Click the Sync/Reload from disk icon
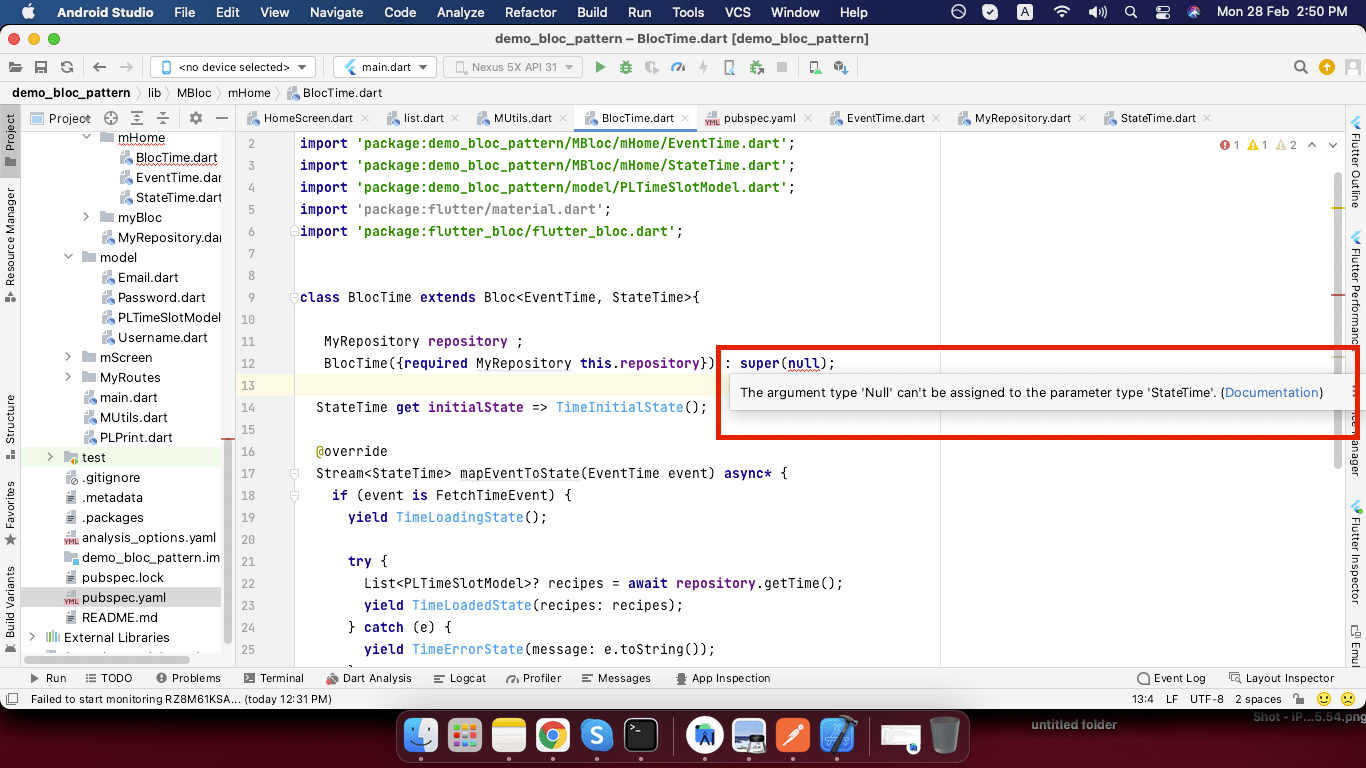 coord(67,67)
